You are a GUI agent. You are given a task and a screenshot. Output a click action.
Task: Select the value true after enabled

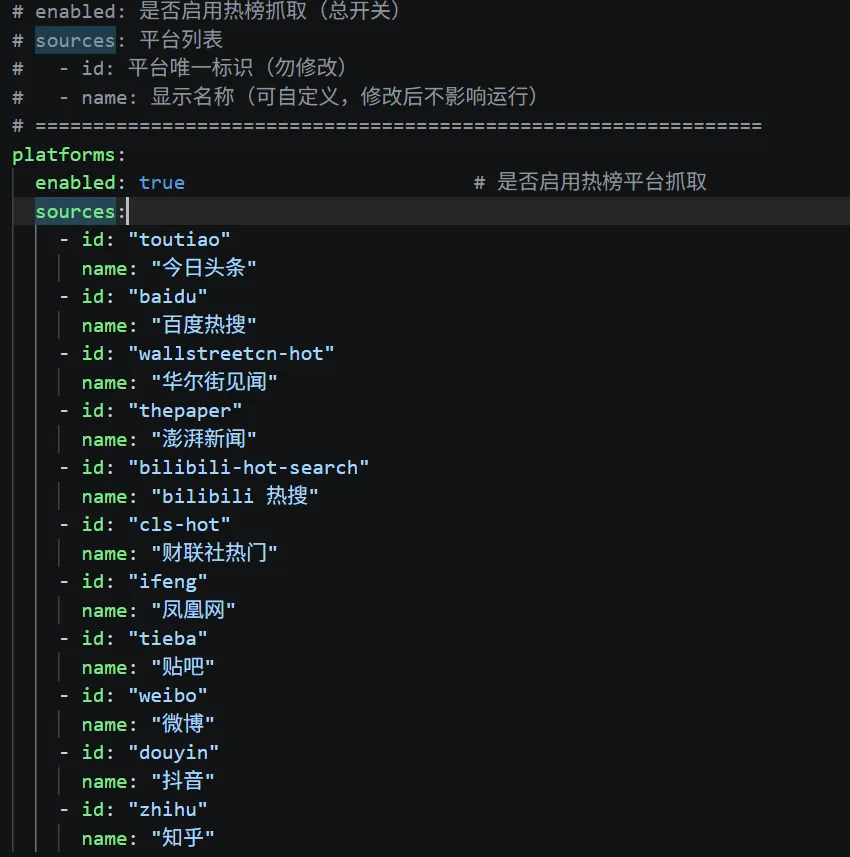point(162,183)
